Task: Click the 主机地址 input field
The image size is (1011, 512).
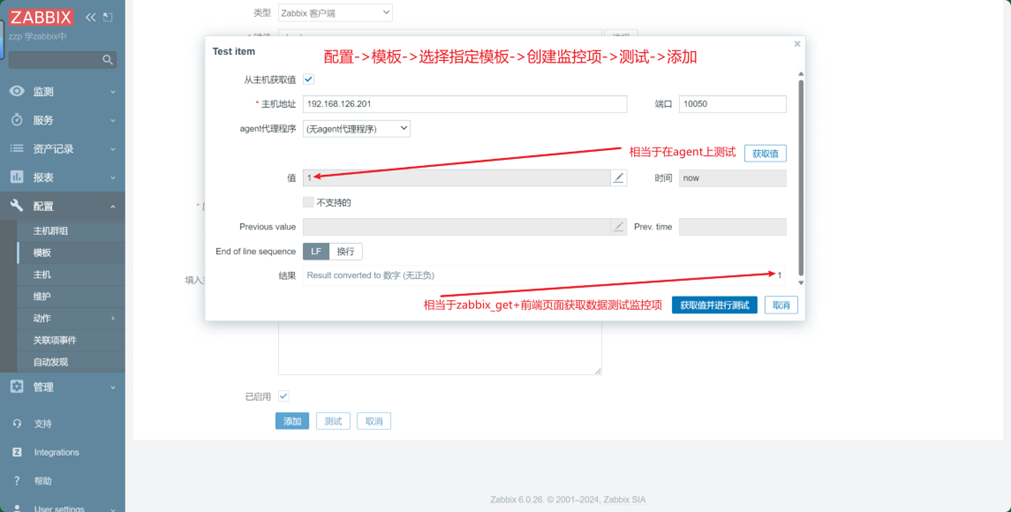Action: [465, 104]
